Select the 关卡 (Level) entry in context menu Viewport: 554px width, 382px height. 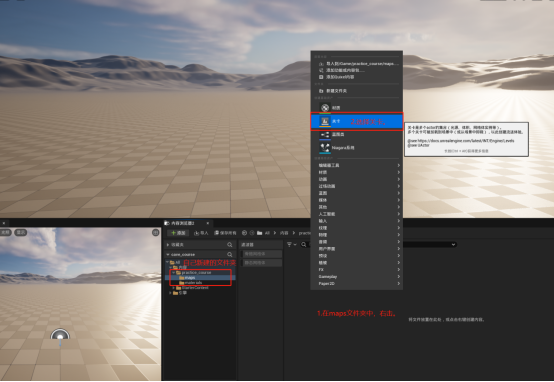pyautogui.click(x=356, y=121)
